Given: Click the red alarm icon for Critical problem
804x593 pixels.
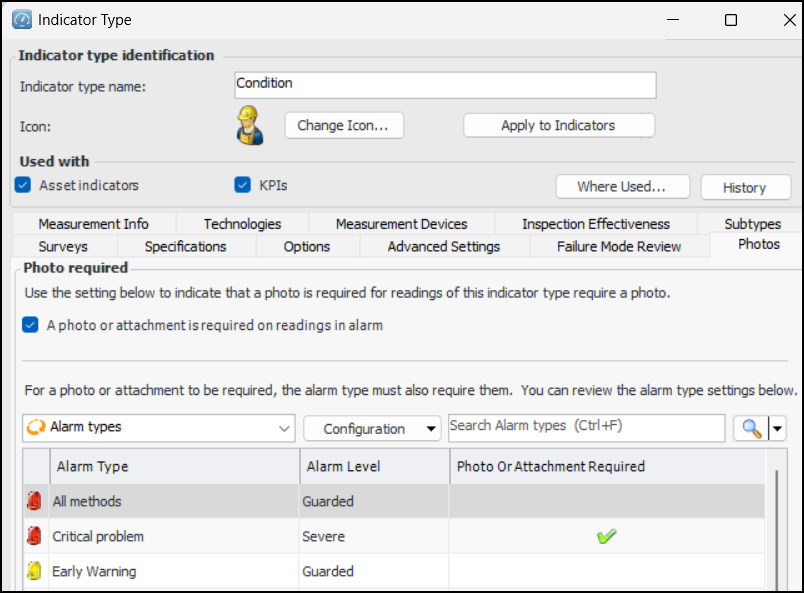Looking at the screenshot, I should point(34,536).
